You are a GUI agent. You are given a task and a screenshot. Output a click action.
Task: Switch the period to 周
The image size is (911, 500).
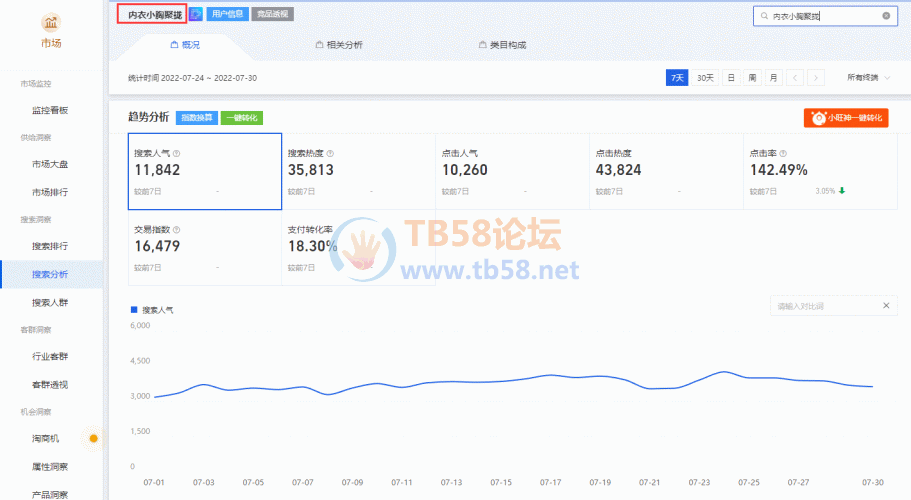click(751, 77)
